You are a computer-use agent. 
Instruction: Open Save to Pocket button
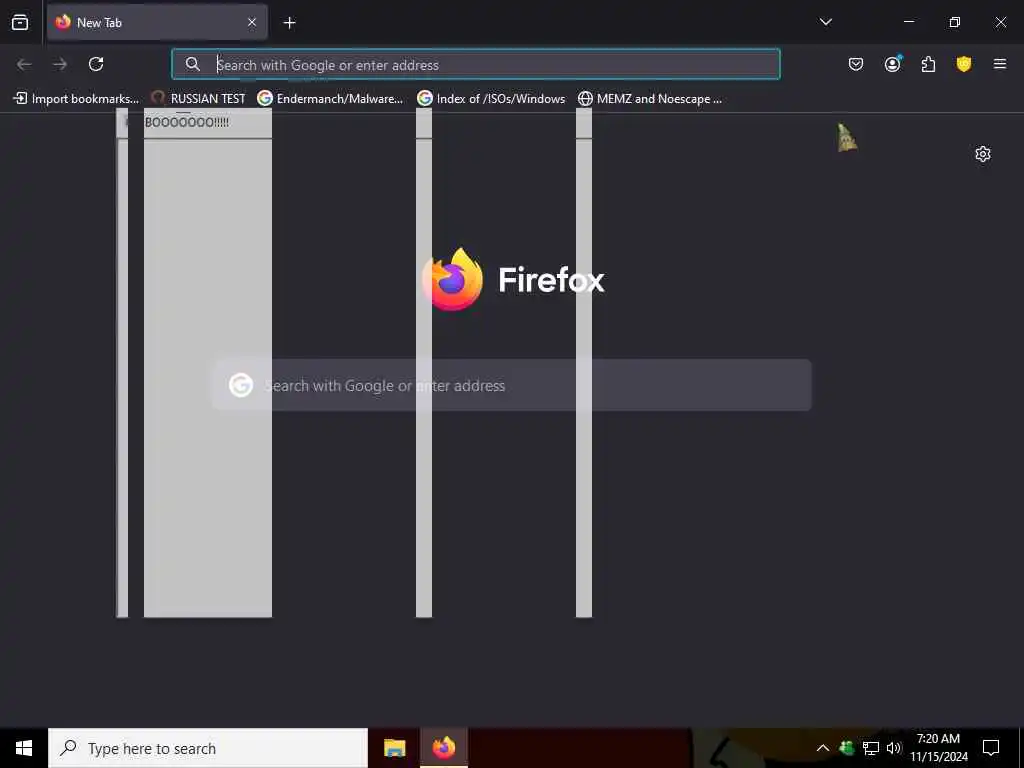tap(856, 64)
